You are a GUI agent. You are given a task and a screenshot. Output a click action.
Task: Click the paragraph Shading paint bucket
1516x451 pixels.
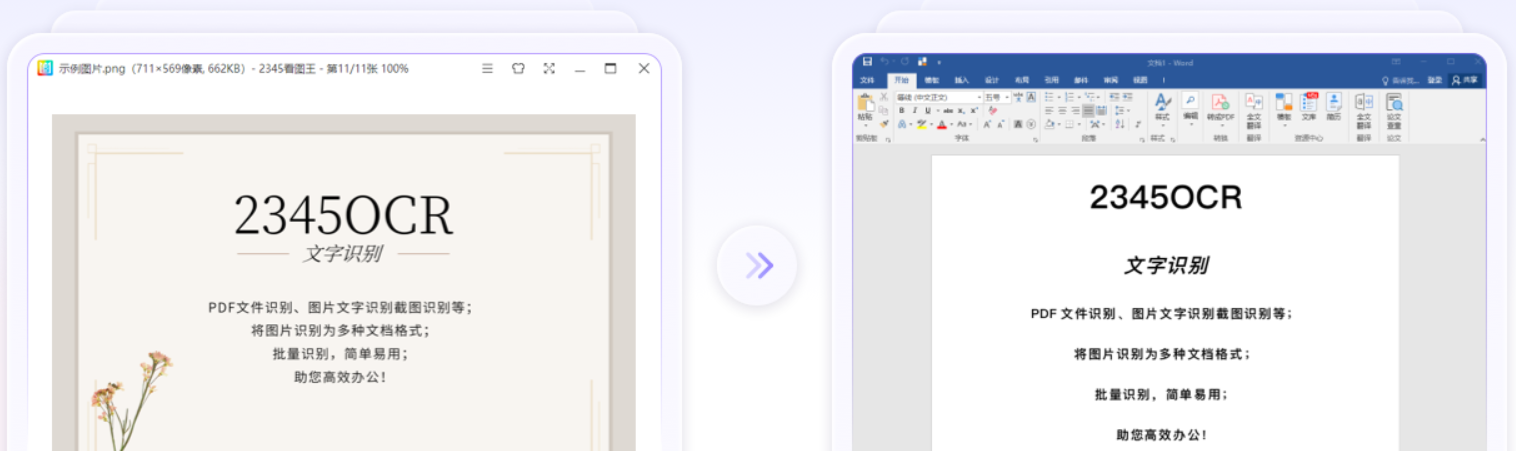click(1051, 124)
